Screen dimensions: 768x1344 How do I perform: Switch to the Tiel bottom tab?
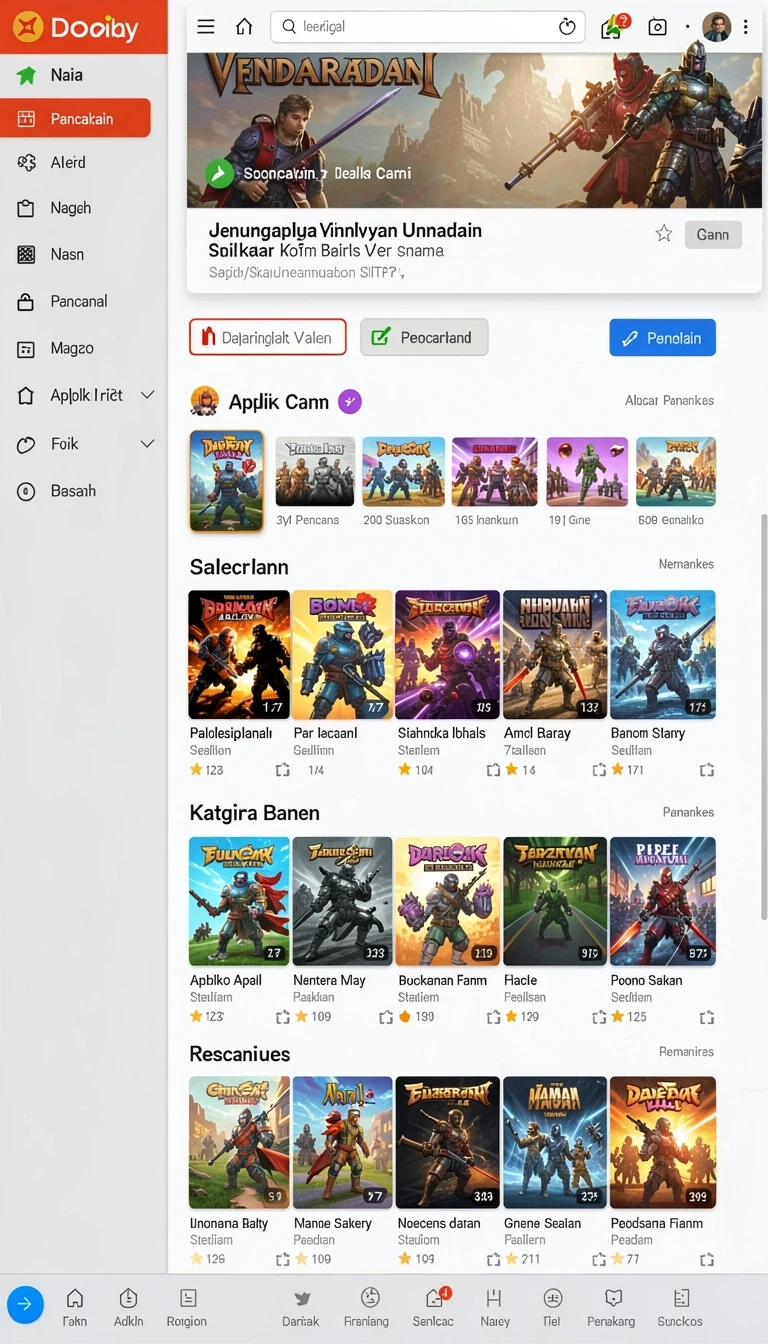coord(552,1307)
